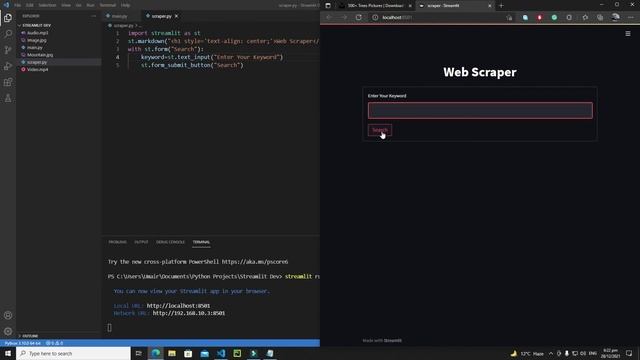Click the red extension icon in browser toolbar
This screenshot has width=640, height=360.
point(540,18)
